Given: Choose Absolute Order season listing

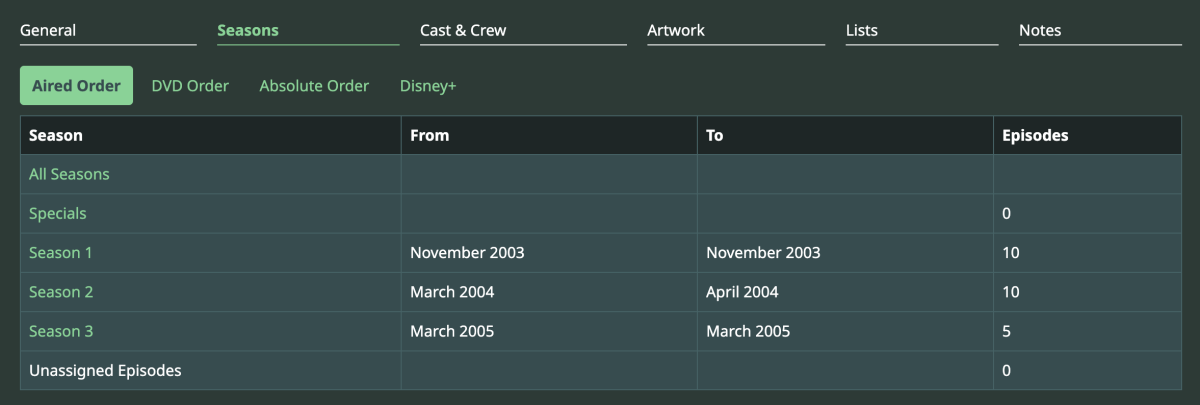Looking at the screenshot, I should 314,86.
